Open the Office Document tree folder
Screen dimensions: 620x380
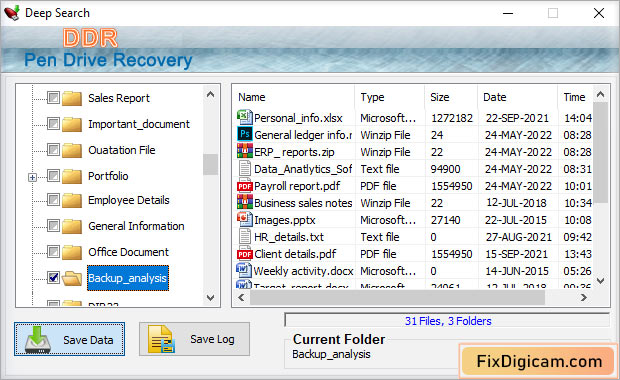coord(128,252)
